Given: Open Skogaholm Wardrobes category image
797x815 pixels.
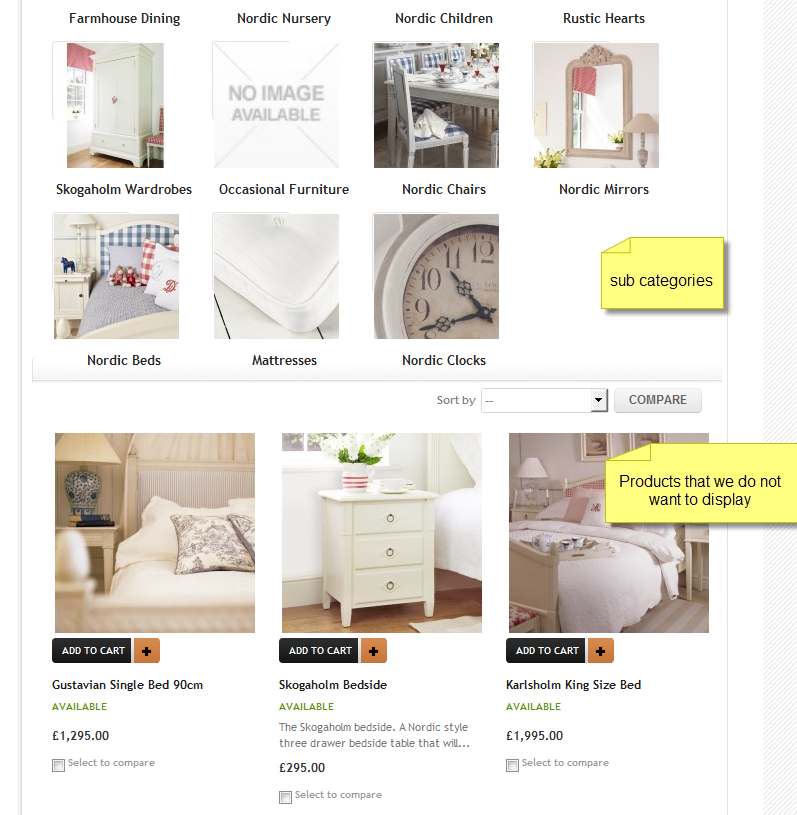Looking at the screenshot, I should click(115, 105).
